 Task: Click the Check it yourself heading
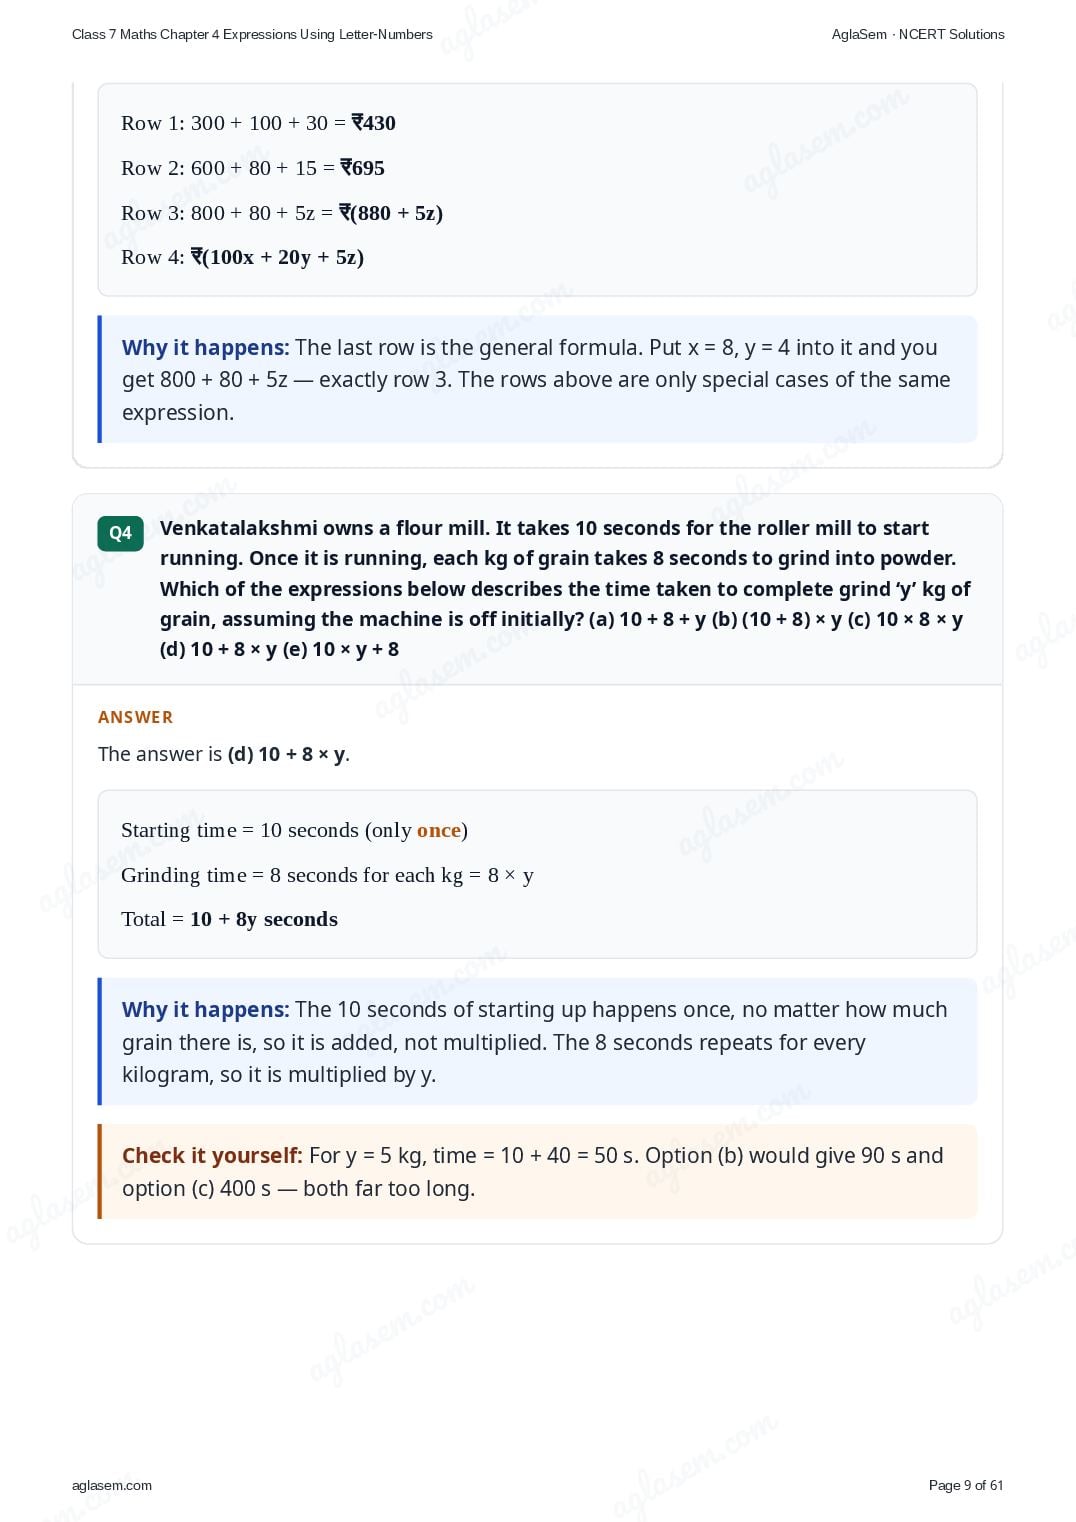pos(212,1155)
